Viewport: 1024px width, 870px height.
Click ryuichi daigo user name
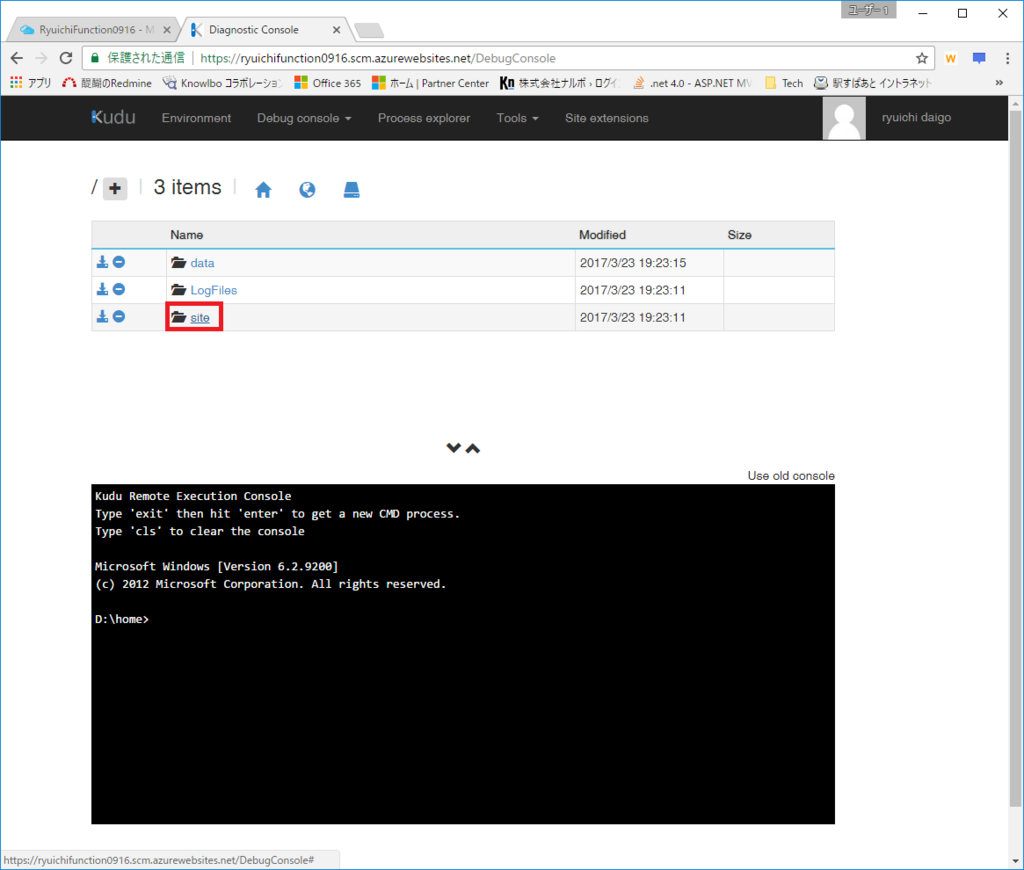coord(916,118)
